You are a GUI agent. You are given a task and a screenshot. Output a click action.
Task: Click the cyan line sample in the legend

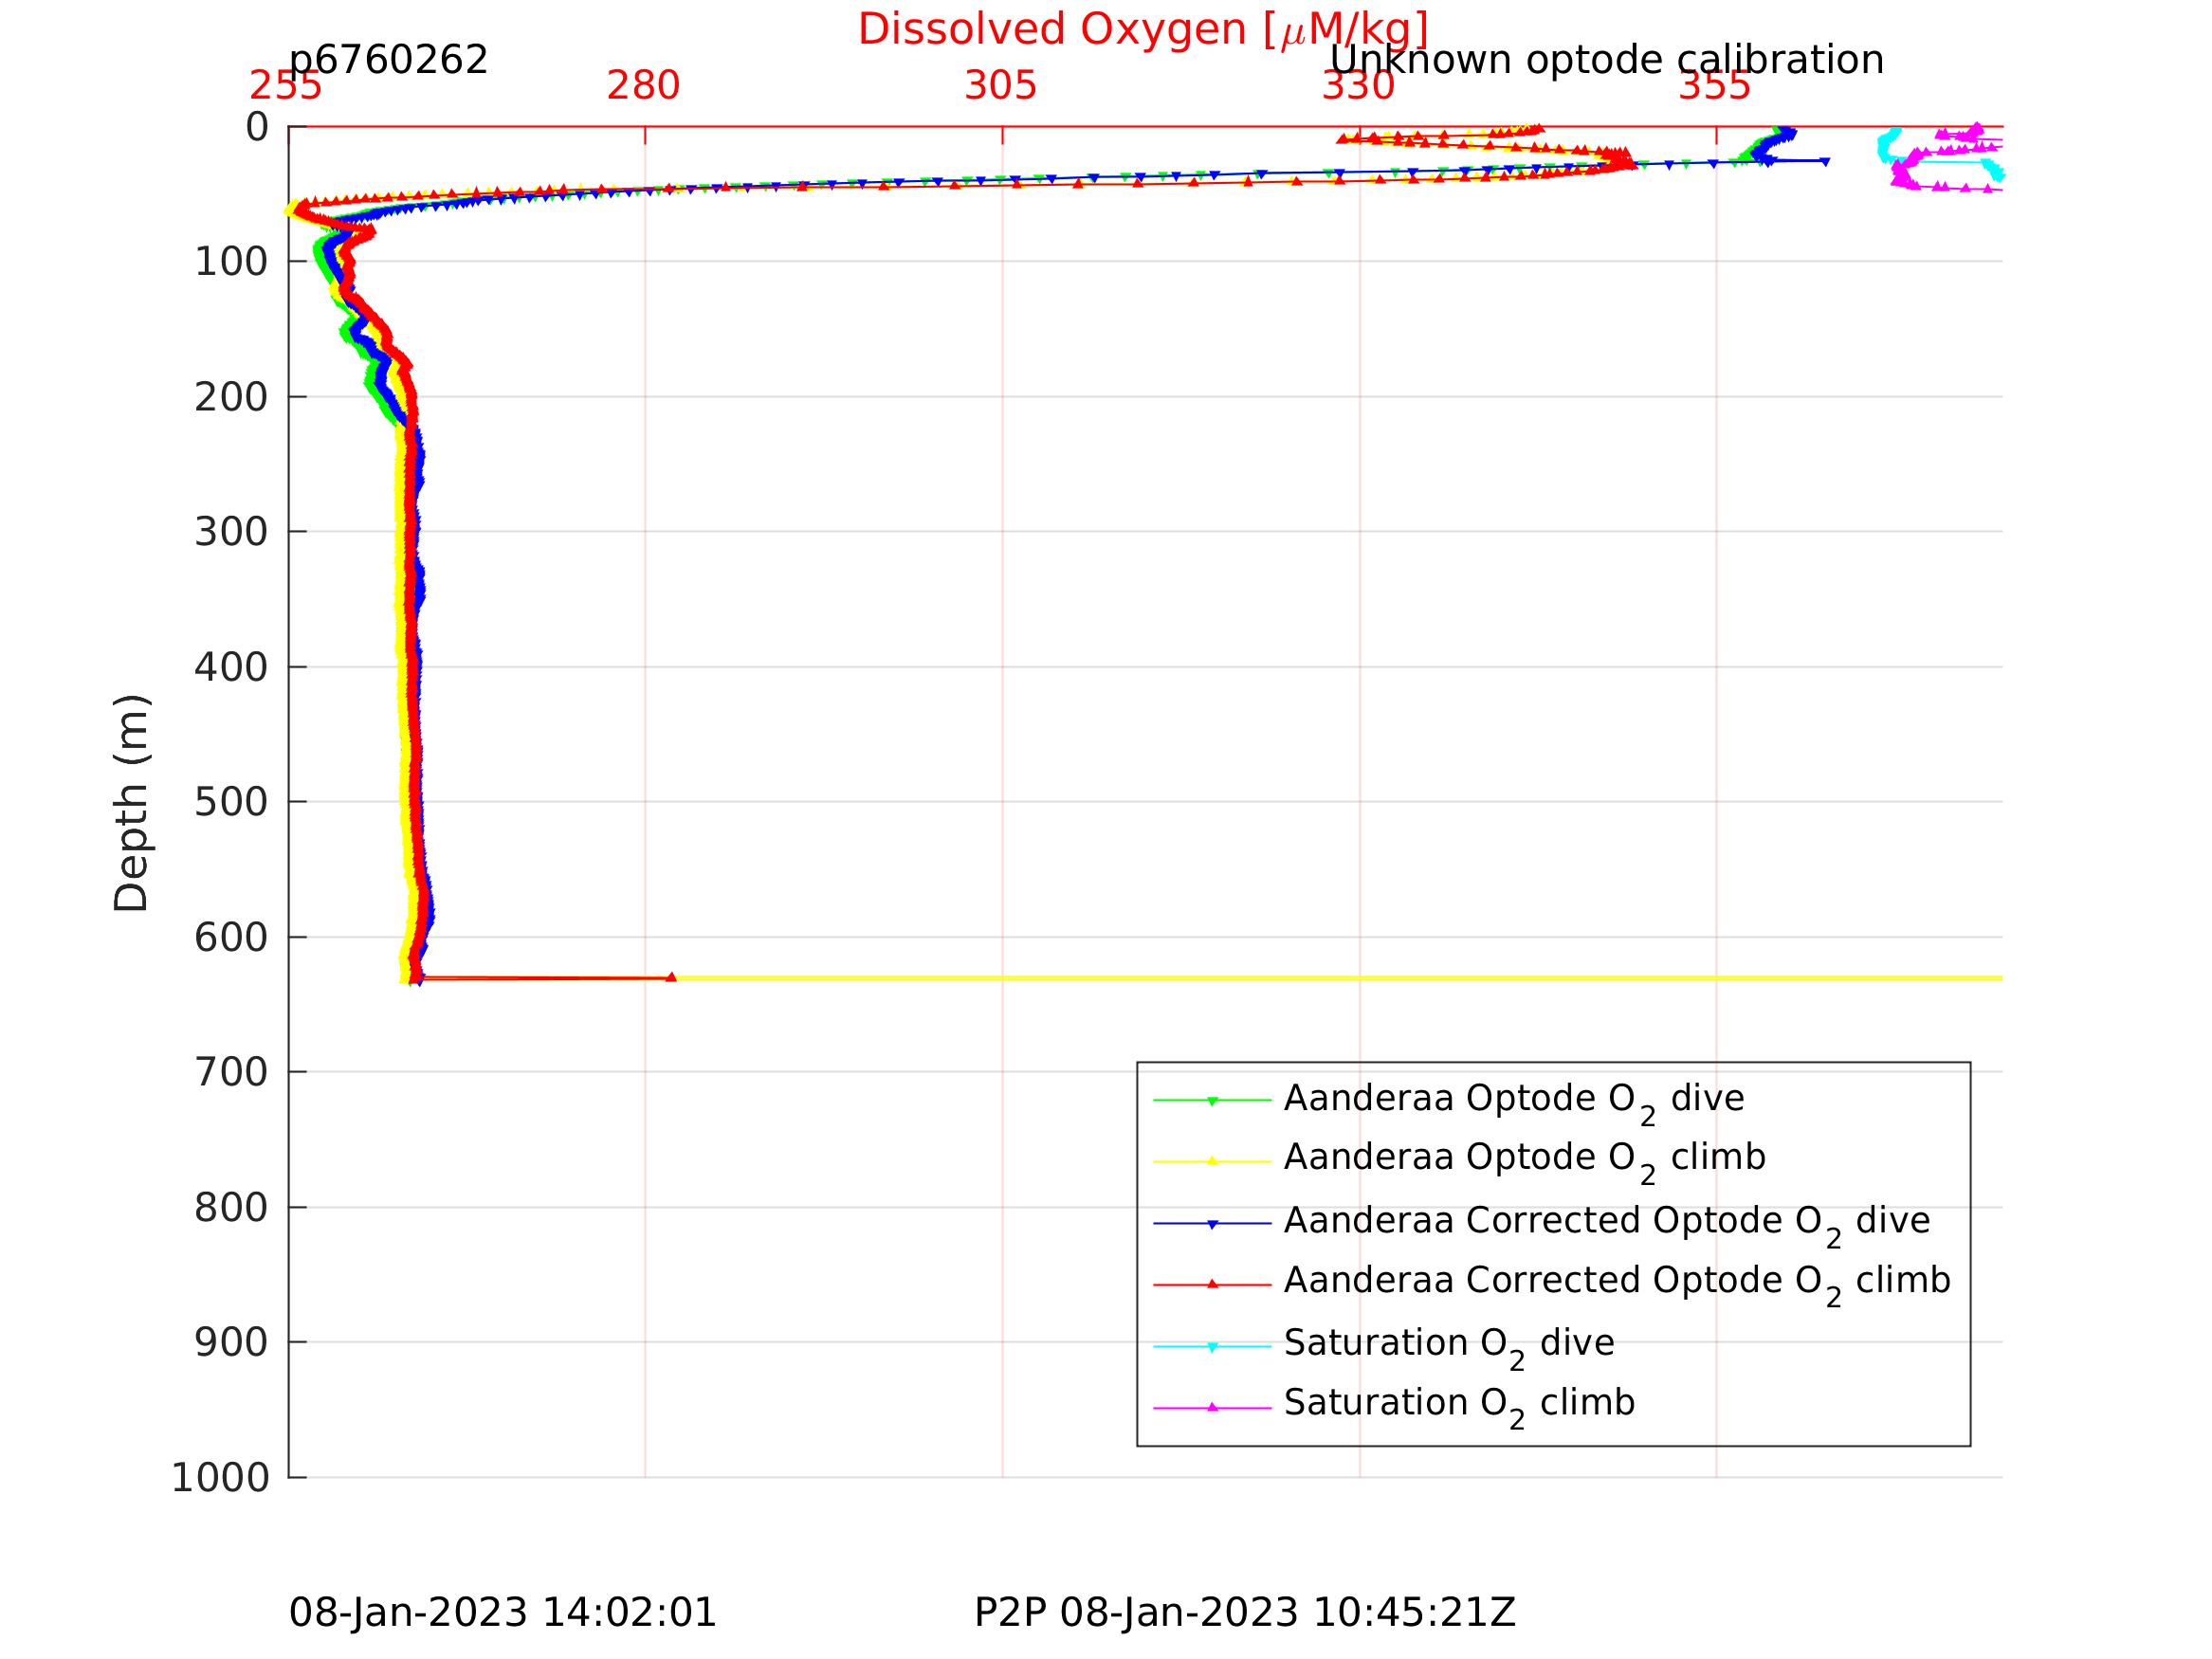1212,1346
